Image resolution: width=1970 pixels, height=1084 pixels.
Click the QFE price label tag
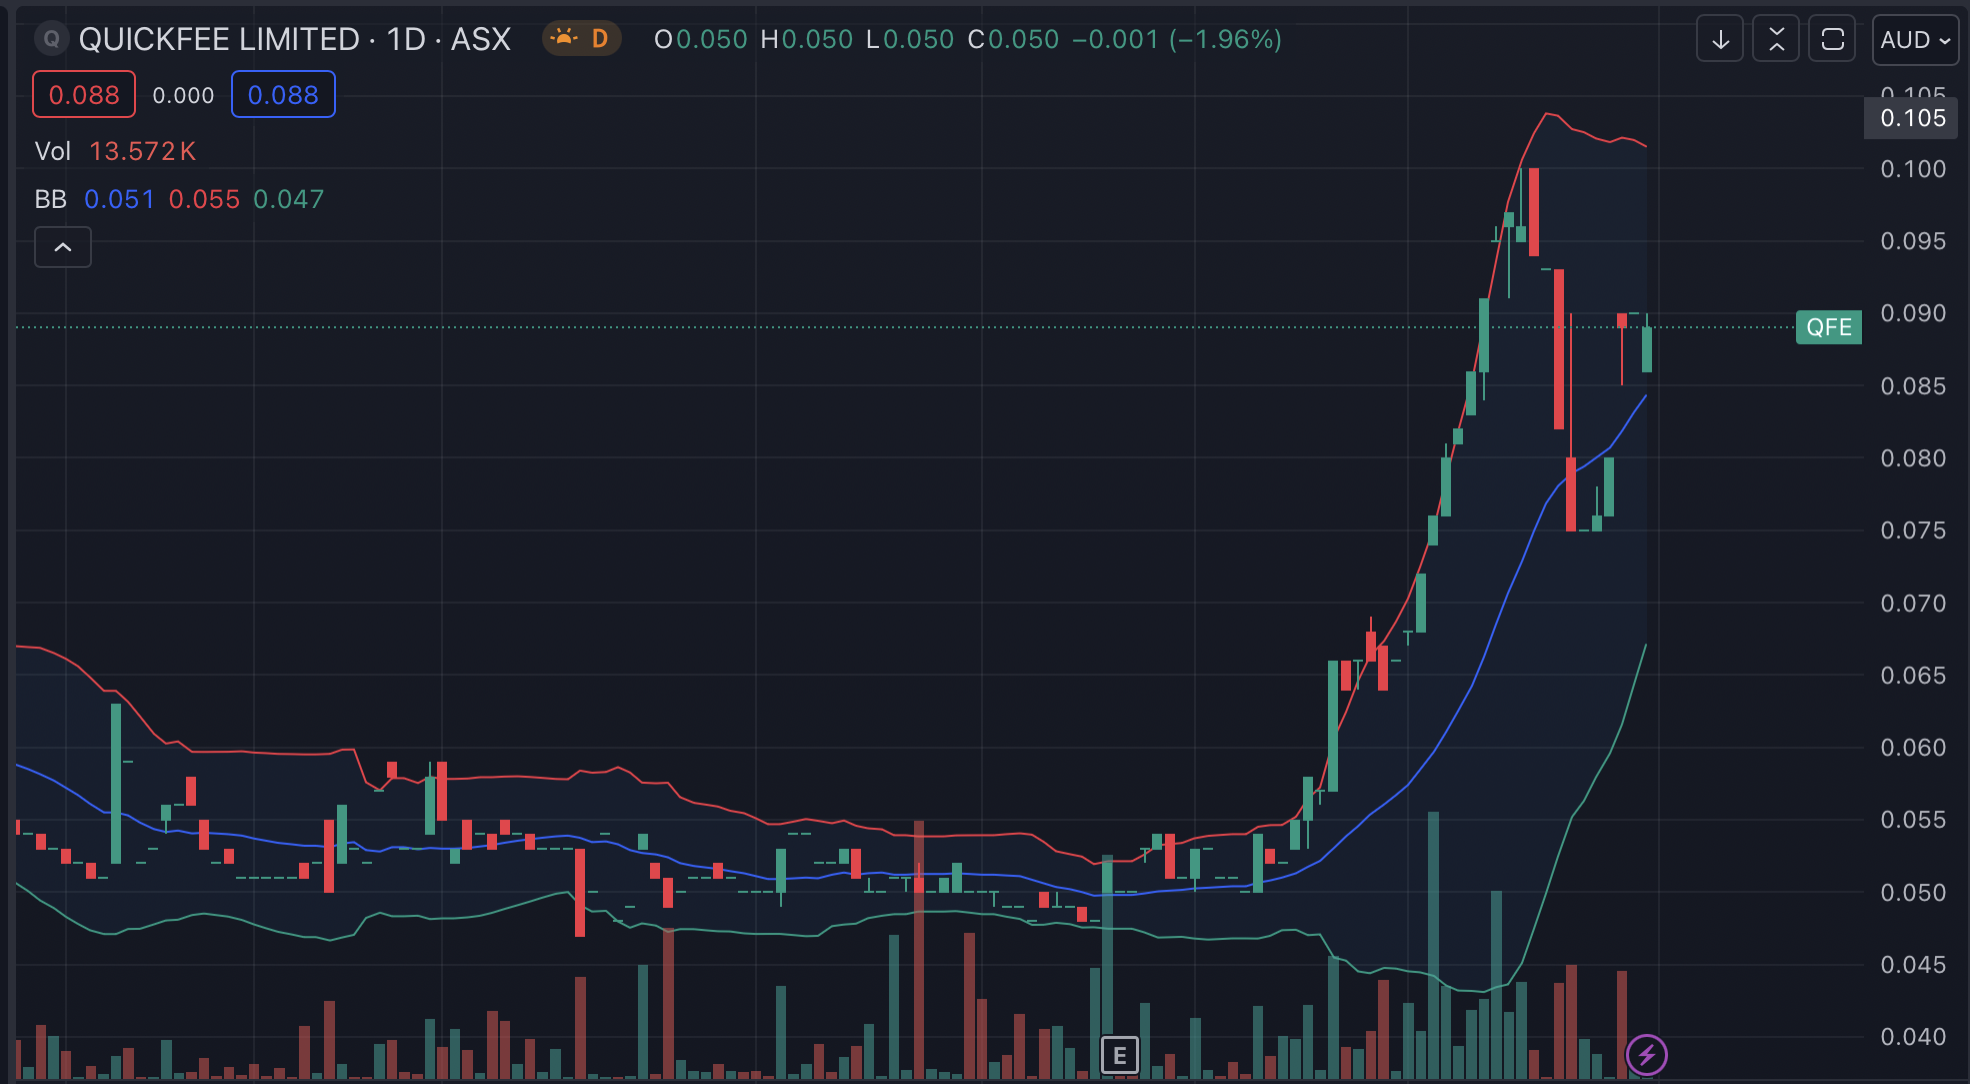pos(1828,327)
